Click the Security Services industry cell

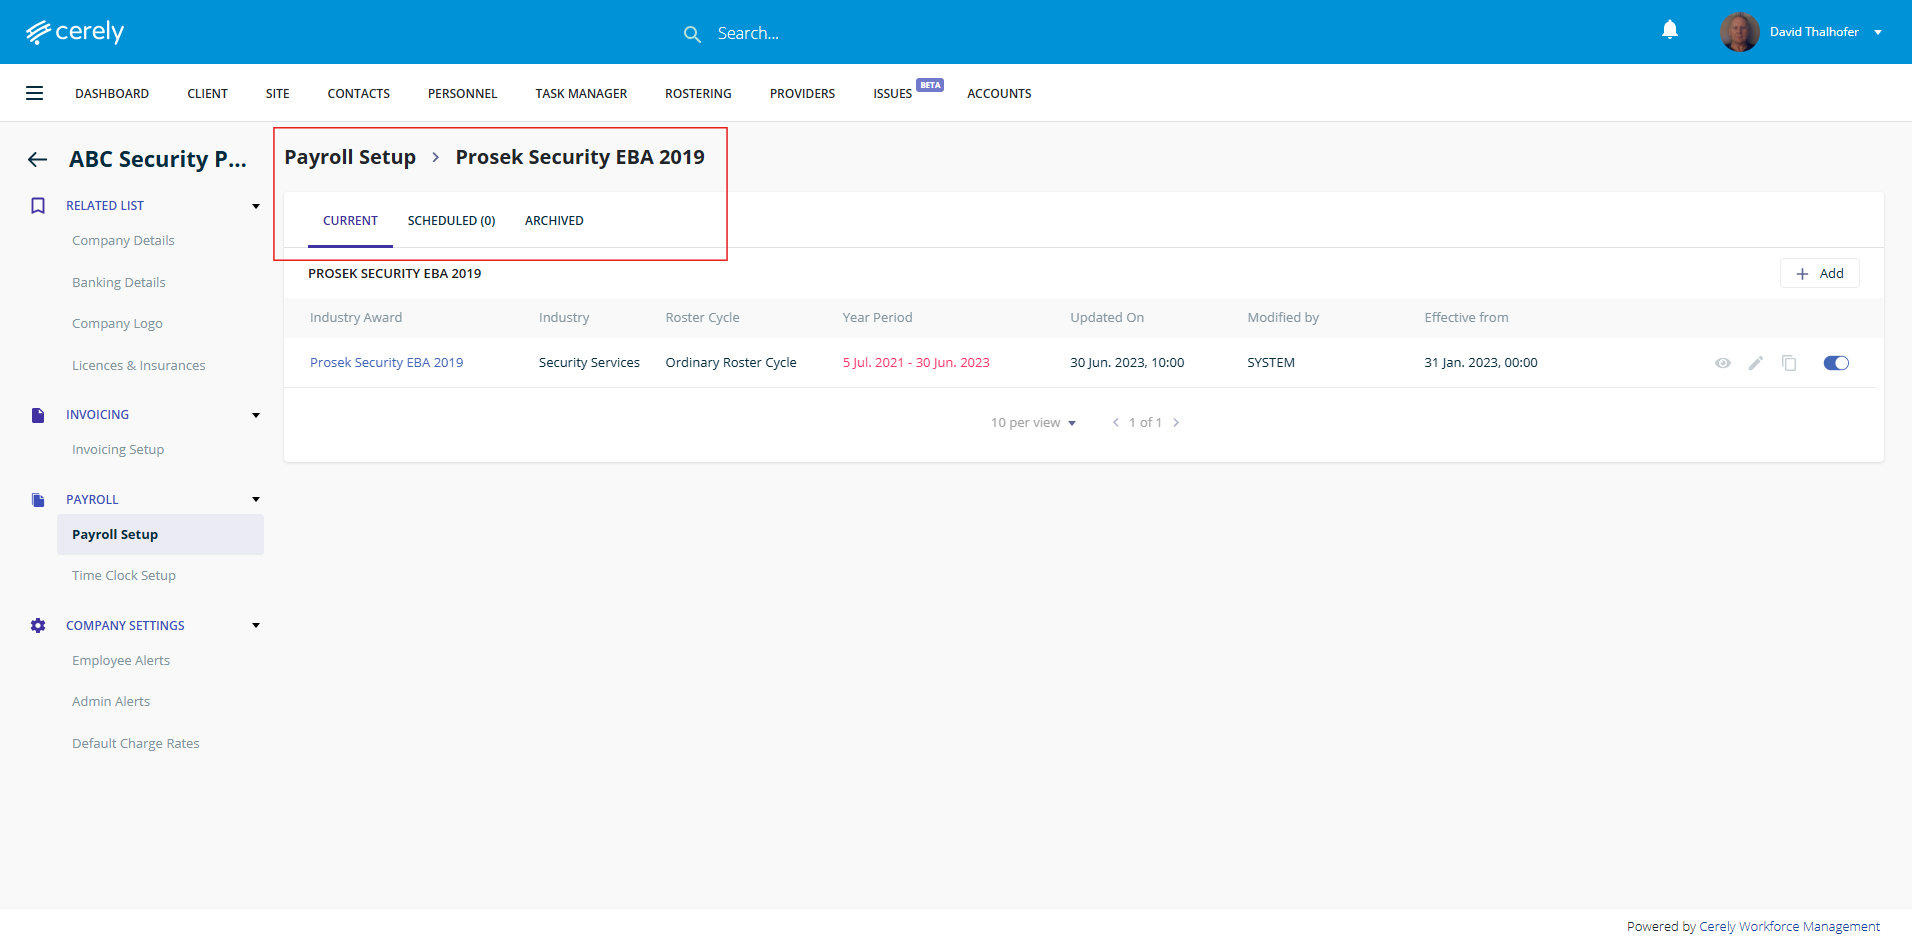[x=589, y=363]
